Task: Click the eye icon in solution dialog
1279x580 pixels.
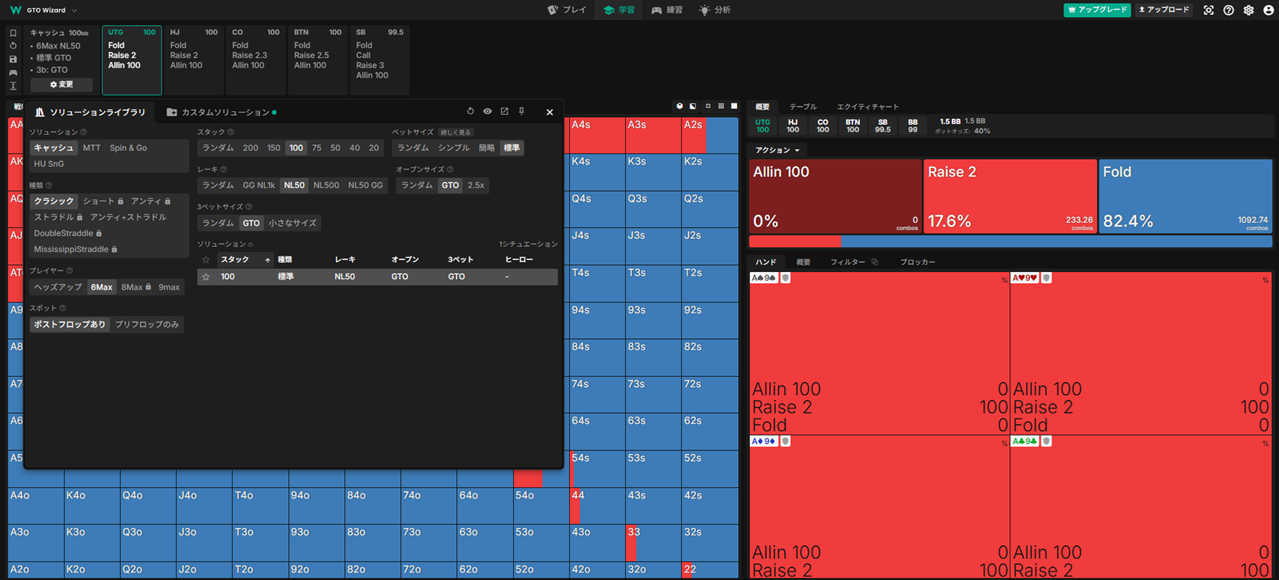Action: [487, 112]
